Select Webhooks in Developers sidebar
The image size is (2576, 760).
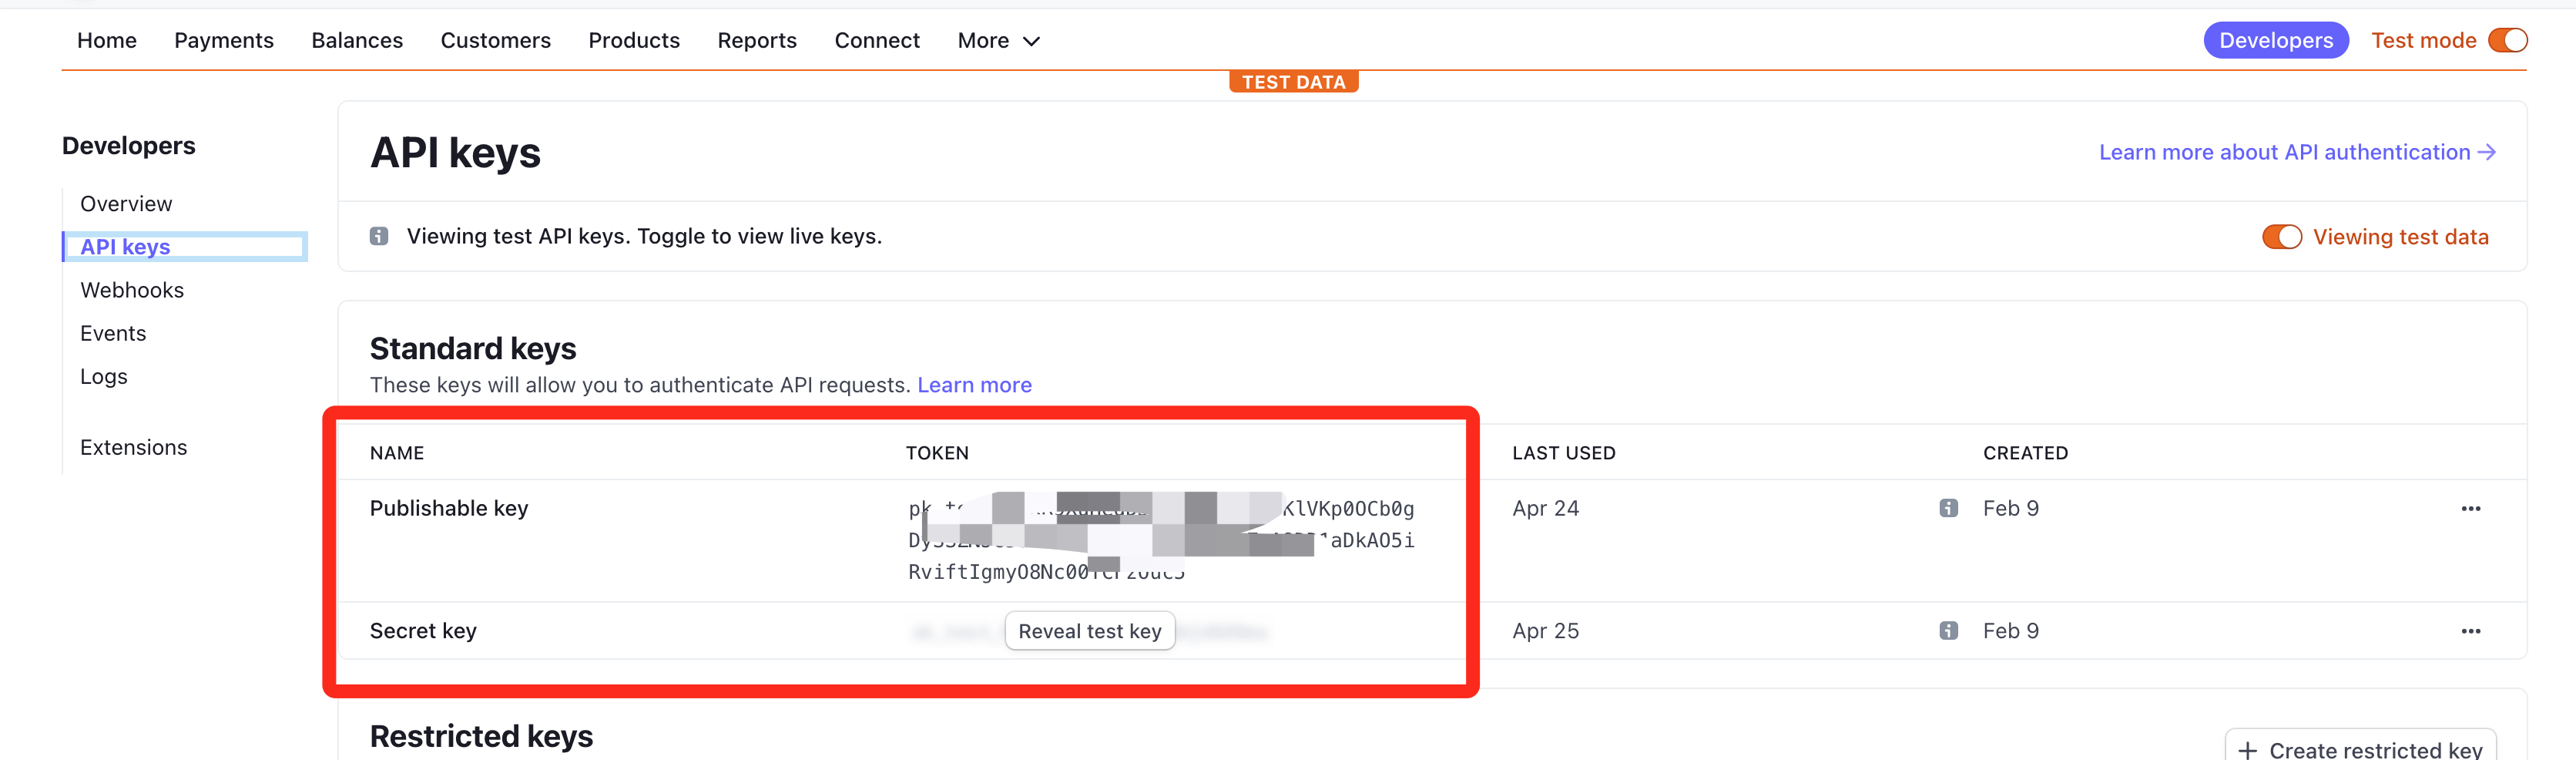coord(132,290)
